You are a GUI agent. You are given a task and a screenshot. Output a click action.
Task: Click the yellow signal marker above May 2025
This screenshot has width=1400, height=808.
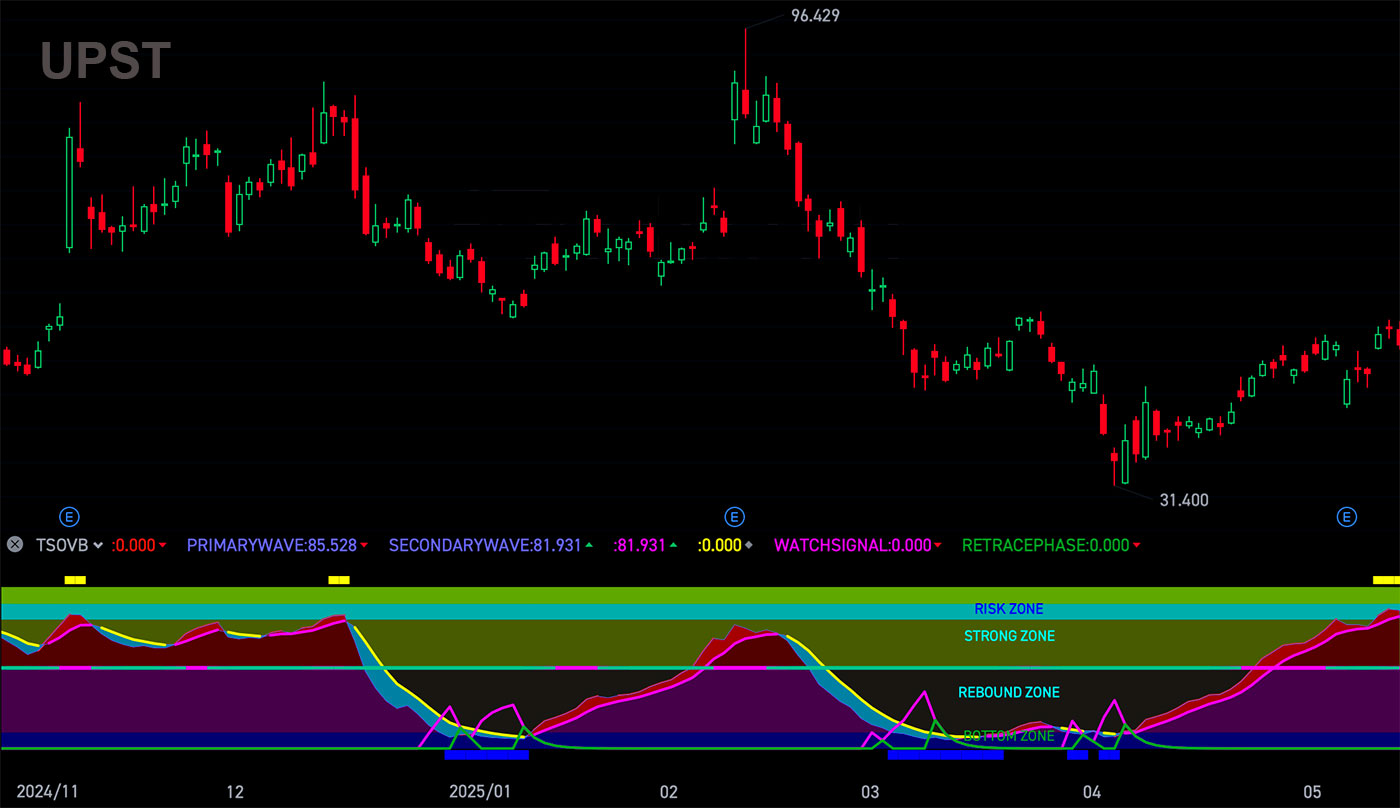click(1386, 580)
